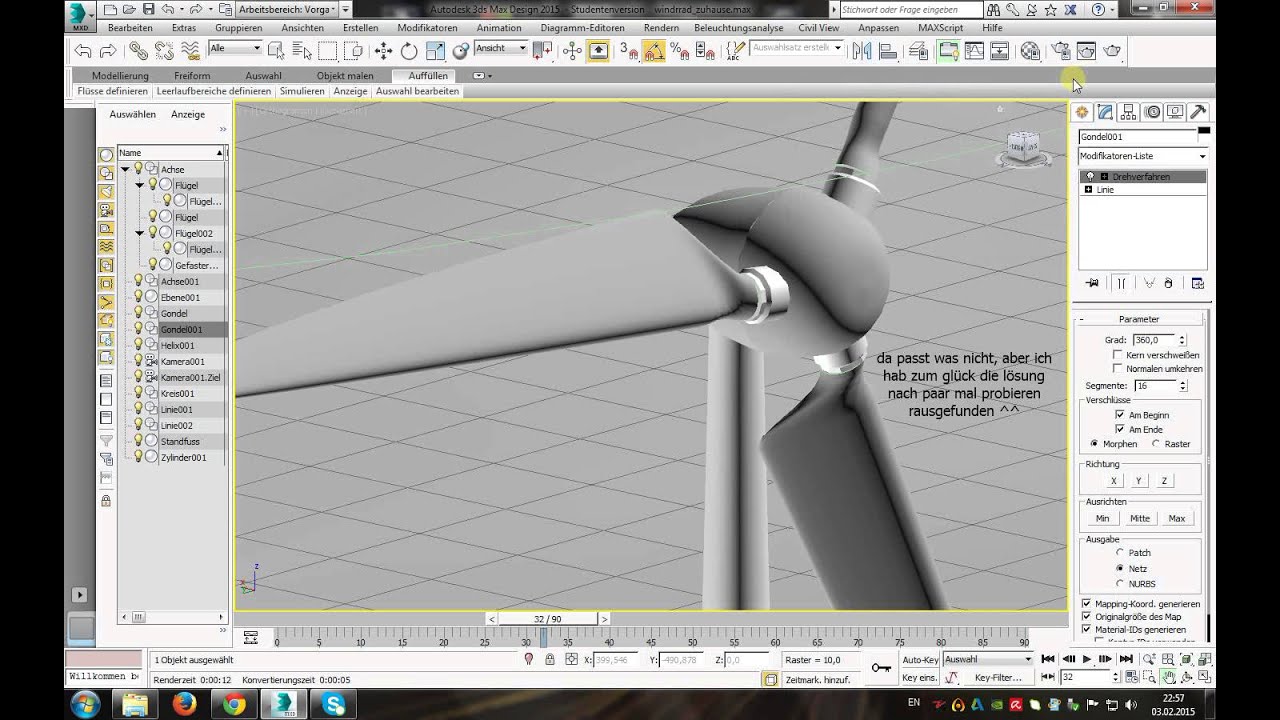Uncheck Mapping-Koord. generieren
The width and height of the screenshot is (1280, 720).
(x=1087, y=604)
